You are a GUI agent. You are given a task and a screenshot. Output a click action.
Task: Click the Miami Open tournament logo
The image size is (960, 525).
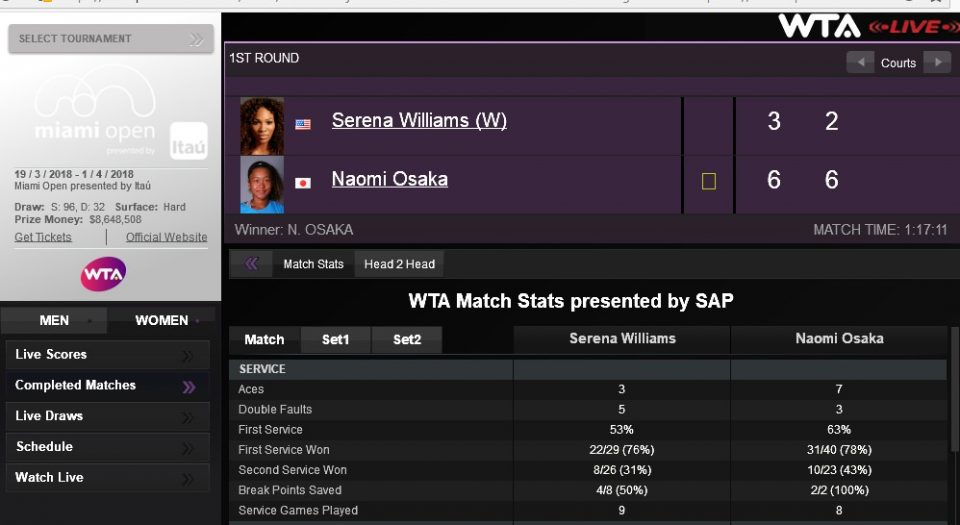[x=96, y=117]
